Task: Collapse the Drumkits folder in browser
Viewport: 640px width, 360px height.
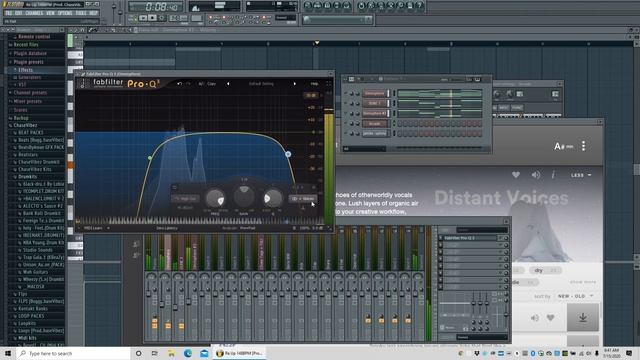Action: [27, 177]
